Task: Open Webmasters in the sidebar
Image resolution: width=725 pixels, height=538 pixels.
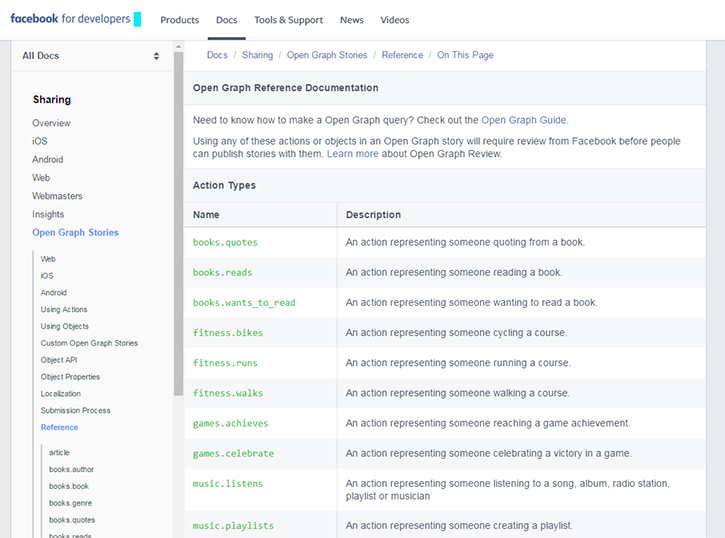Action: (57, 196)
